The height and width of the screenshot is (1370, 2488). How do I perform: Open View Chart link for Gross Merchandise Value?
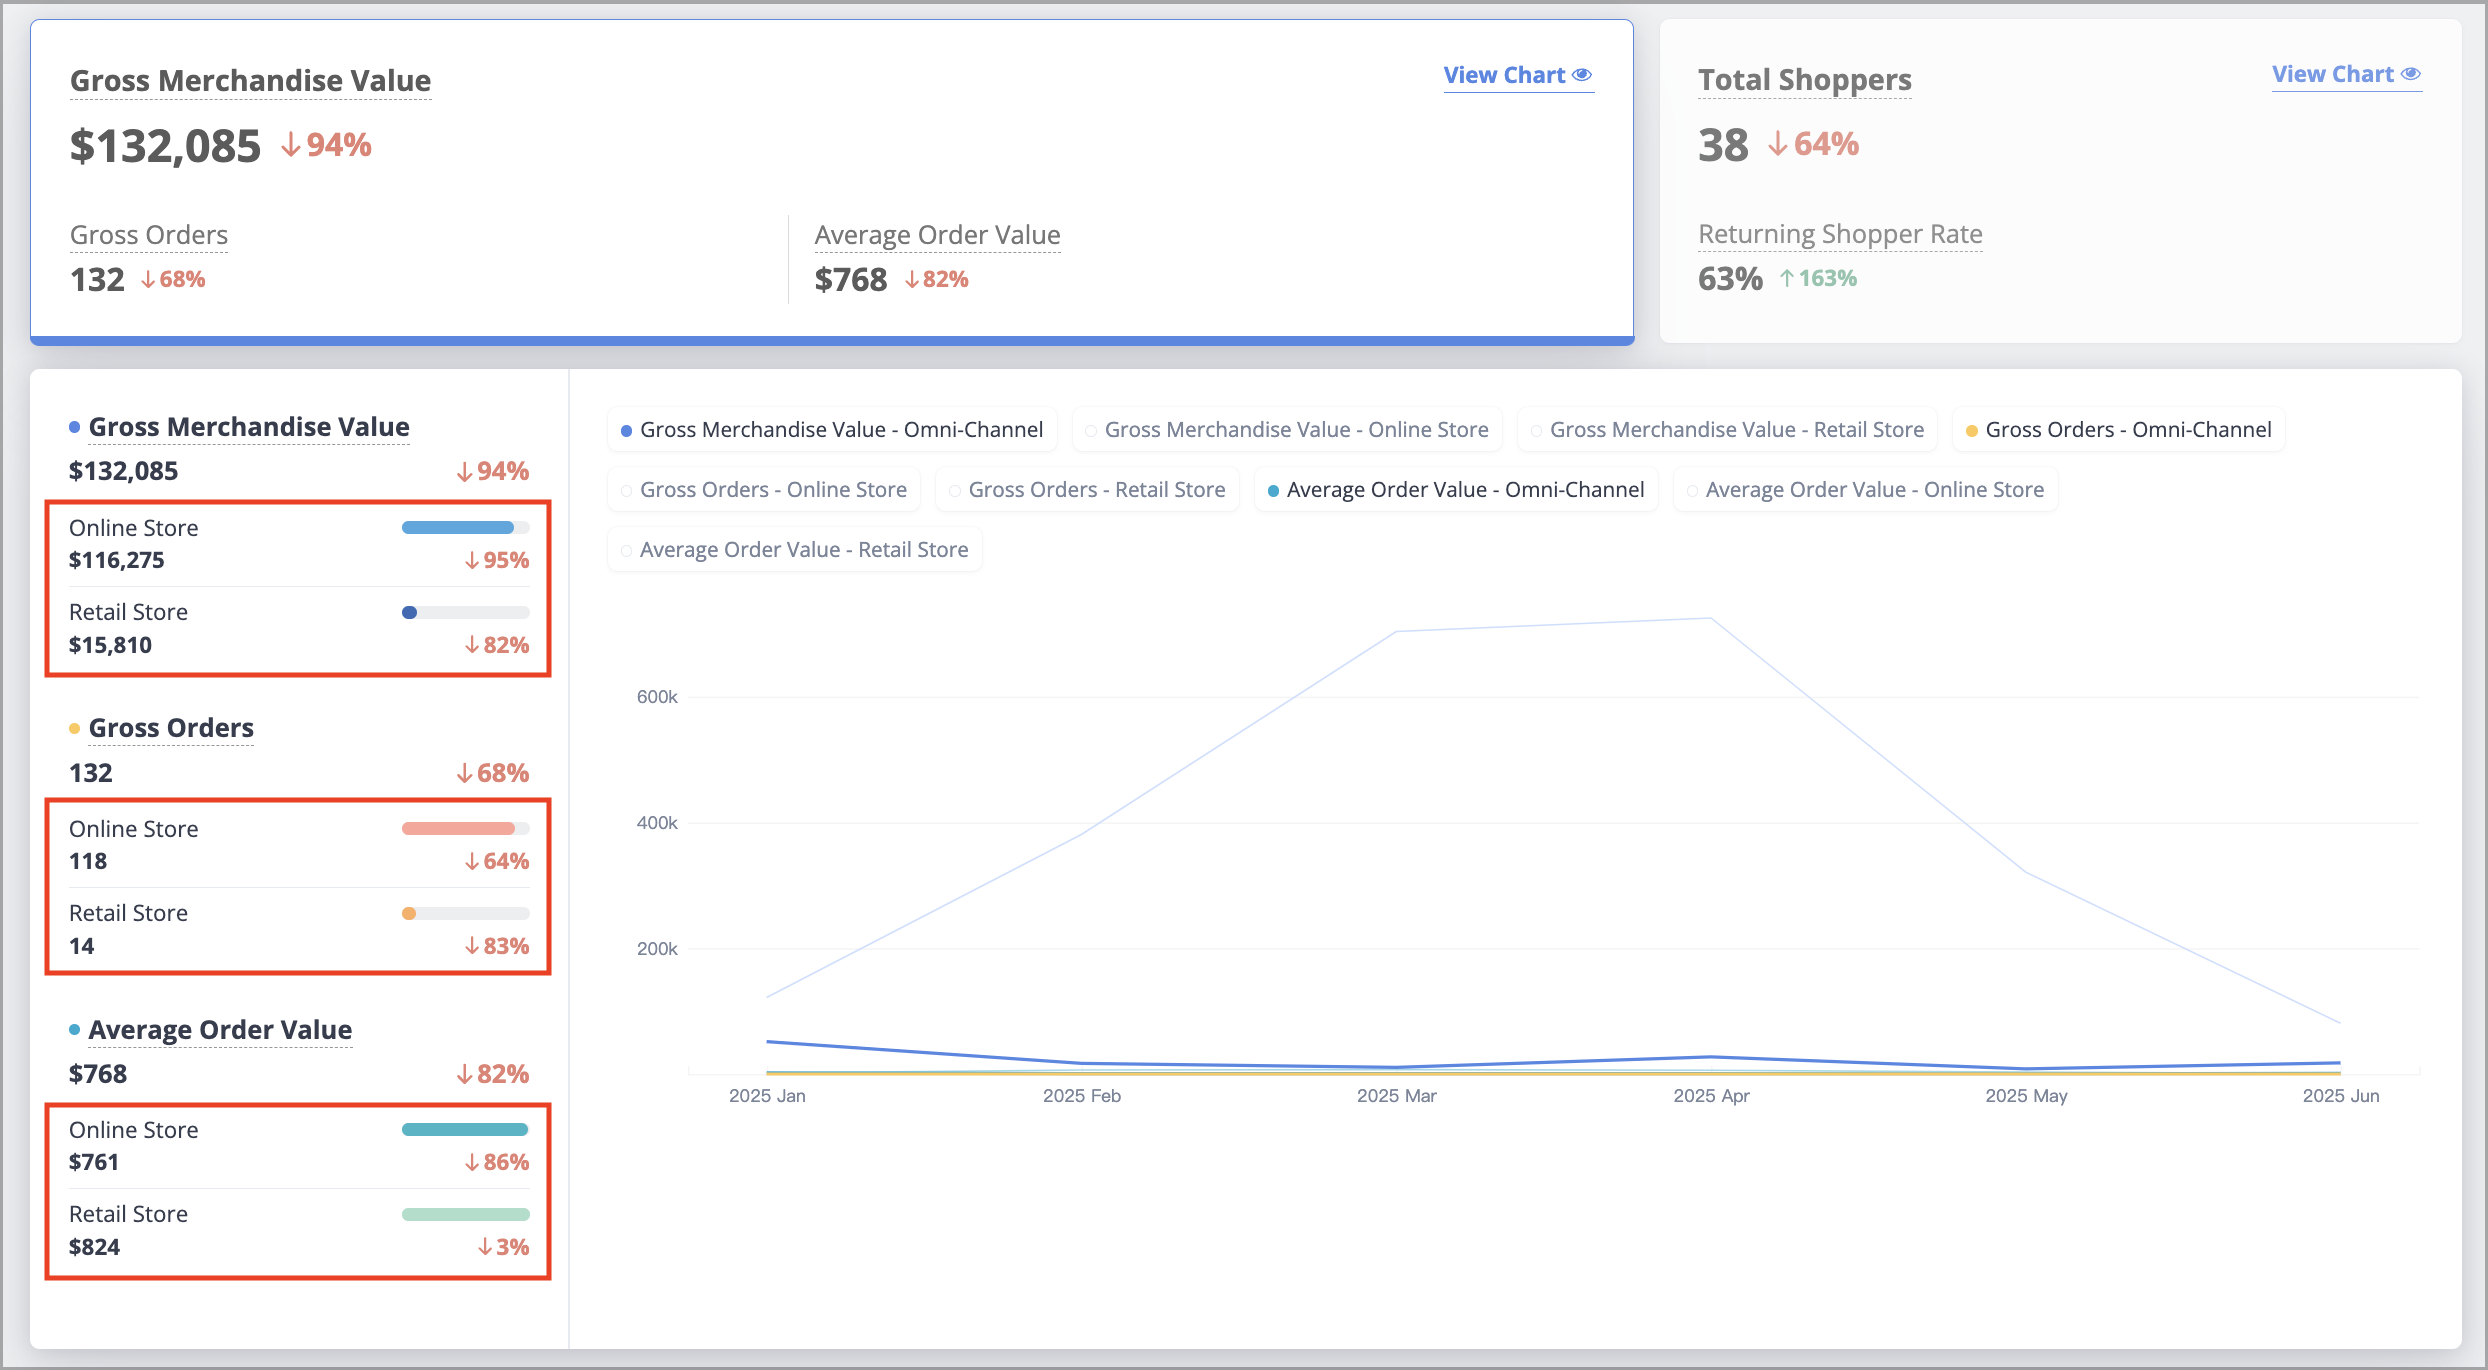pyautogui.click(x=1518, y=75)
